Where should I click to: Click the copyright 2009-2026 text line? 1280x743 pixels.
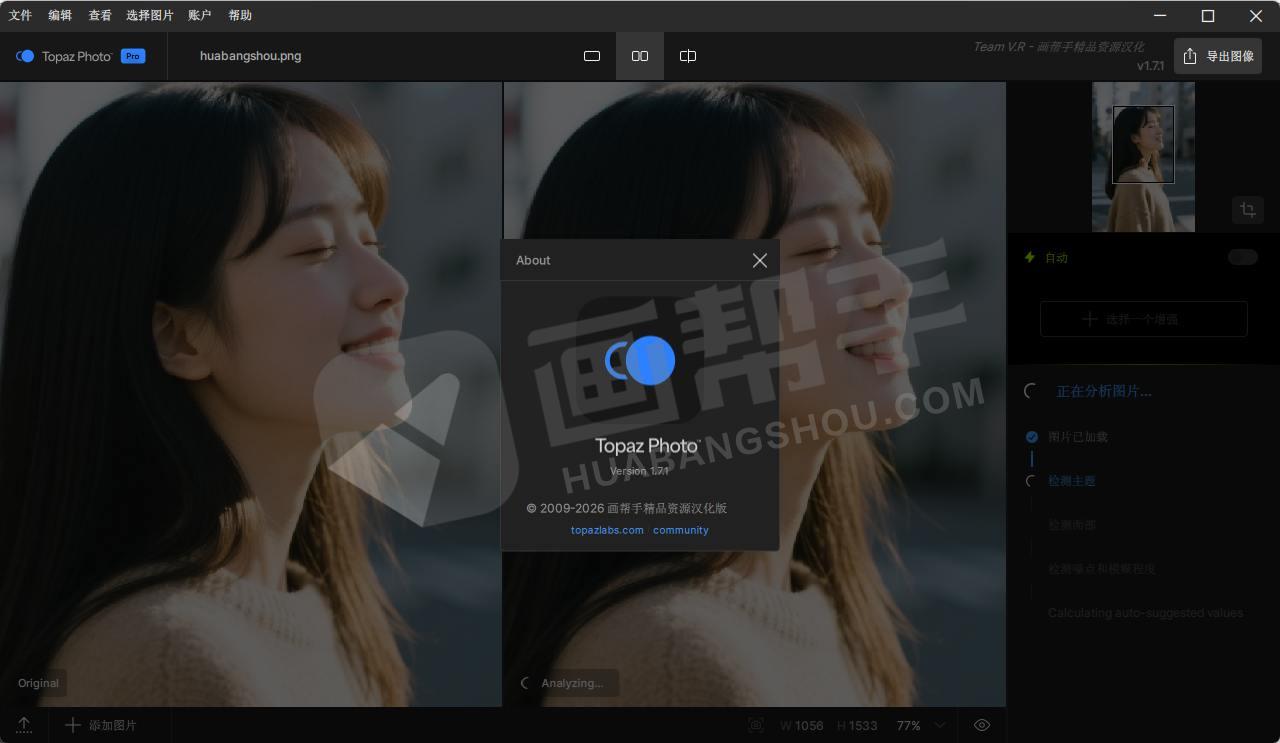627,508
